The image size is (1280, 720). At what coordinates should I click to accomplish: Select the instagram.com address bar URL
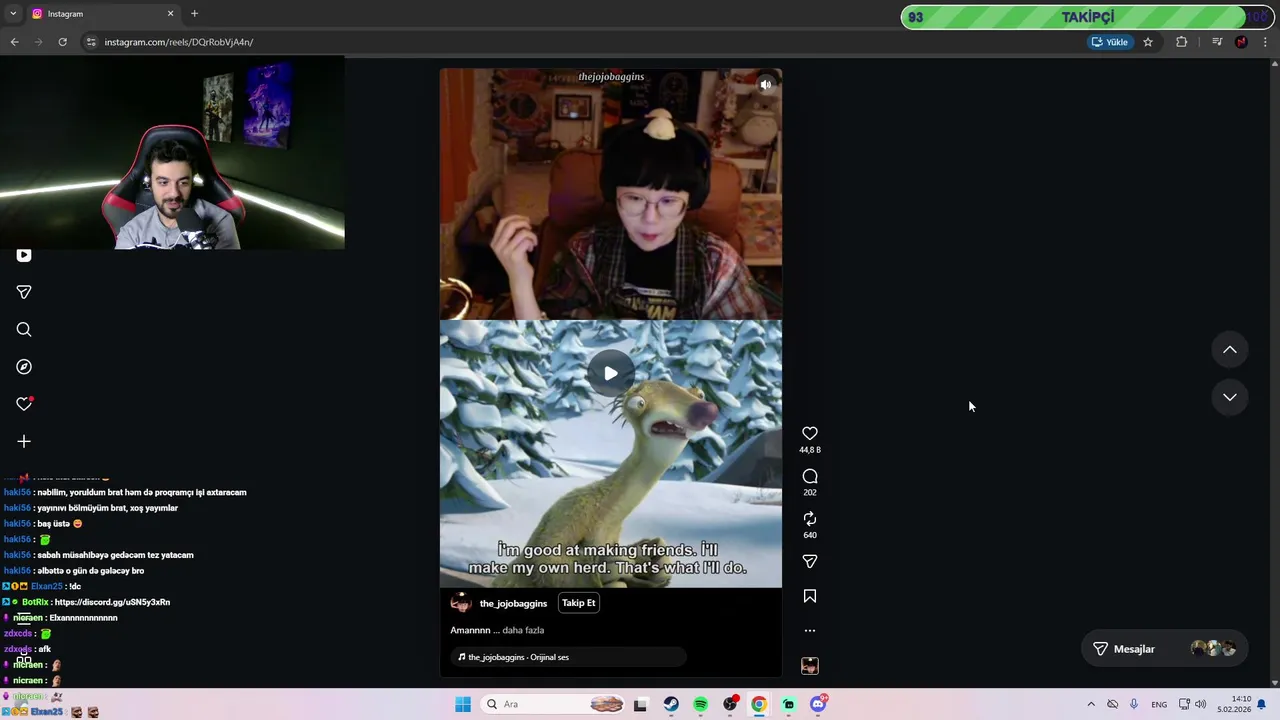179,42
